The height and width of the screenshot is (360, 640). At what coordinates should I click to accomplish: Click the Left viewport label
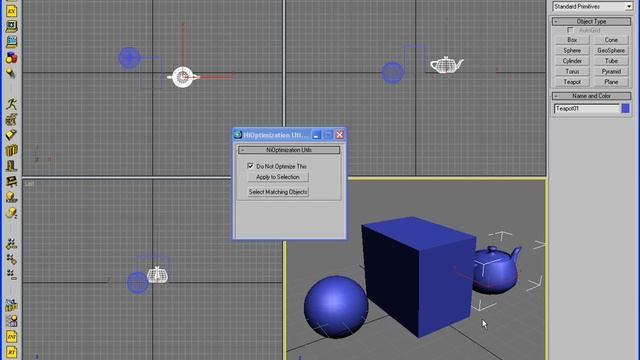click(x=29, y=184)
